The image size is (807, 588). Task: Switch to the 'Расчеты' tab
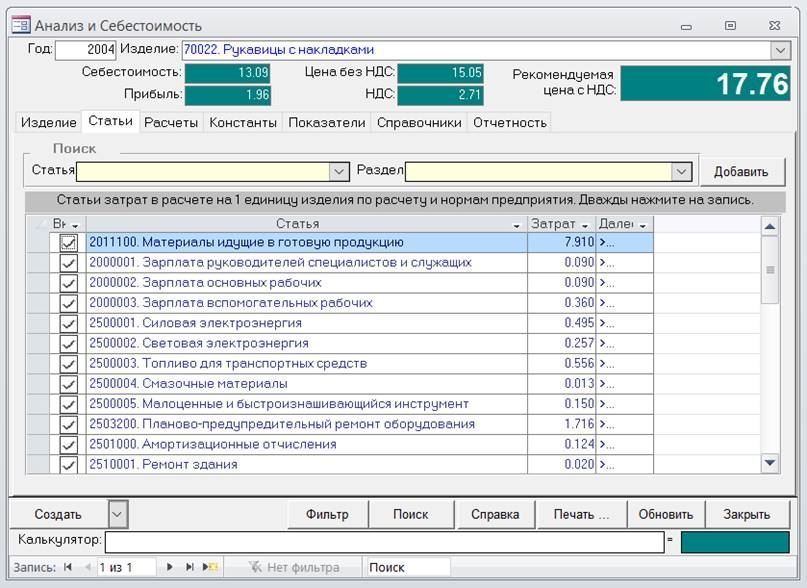click(170, 122)
